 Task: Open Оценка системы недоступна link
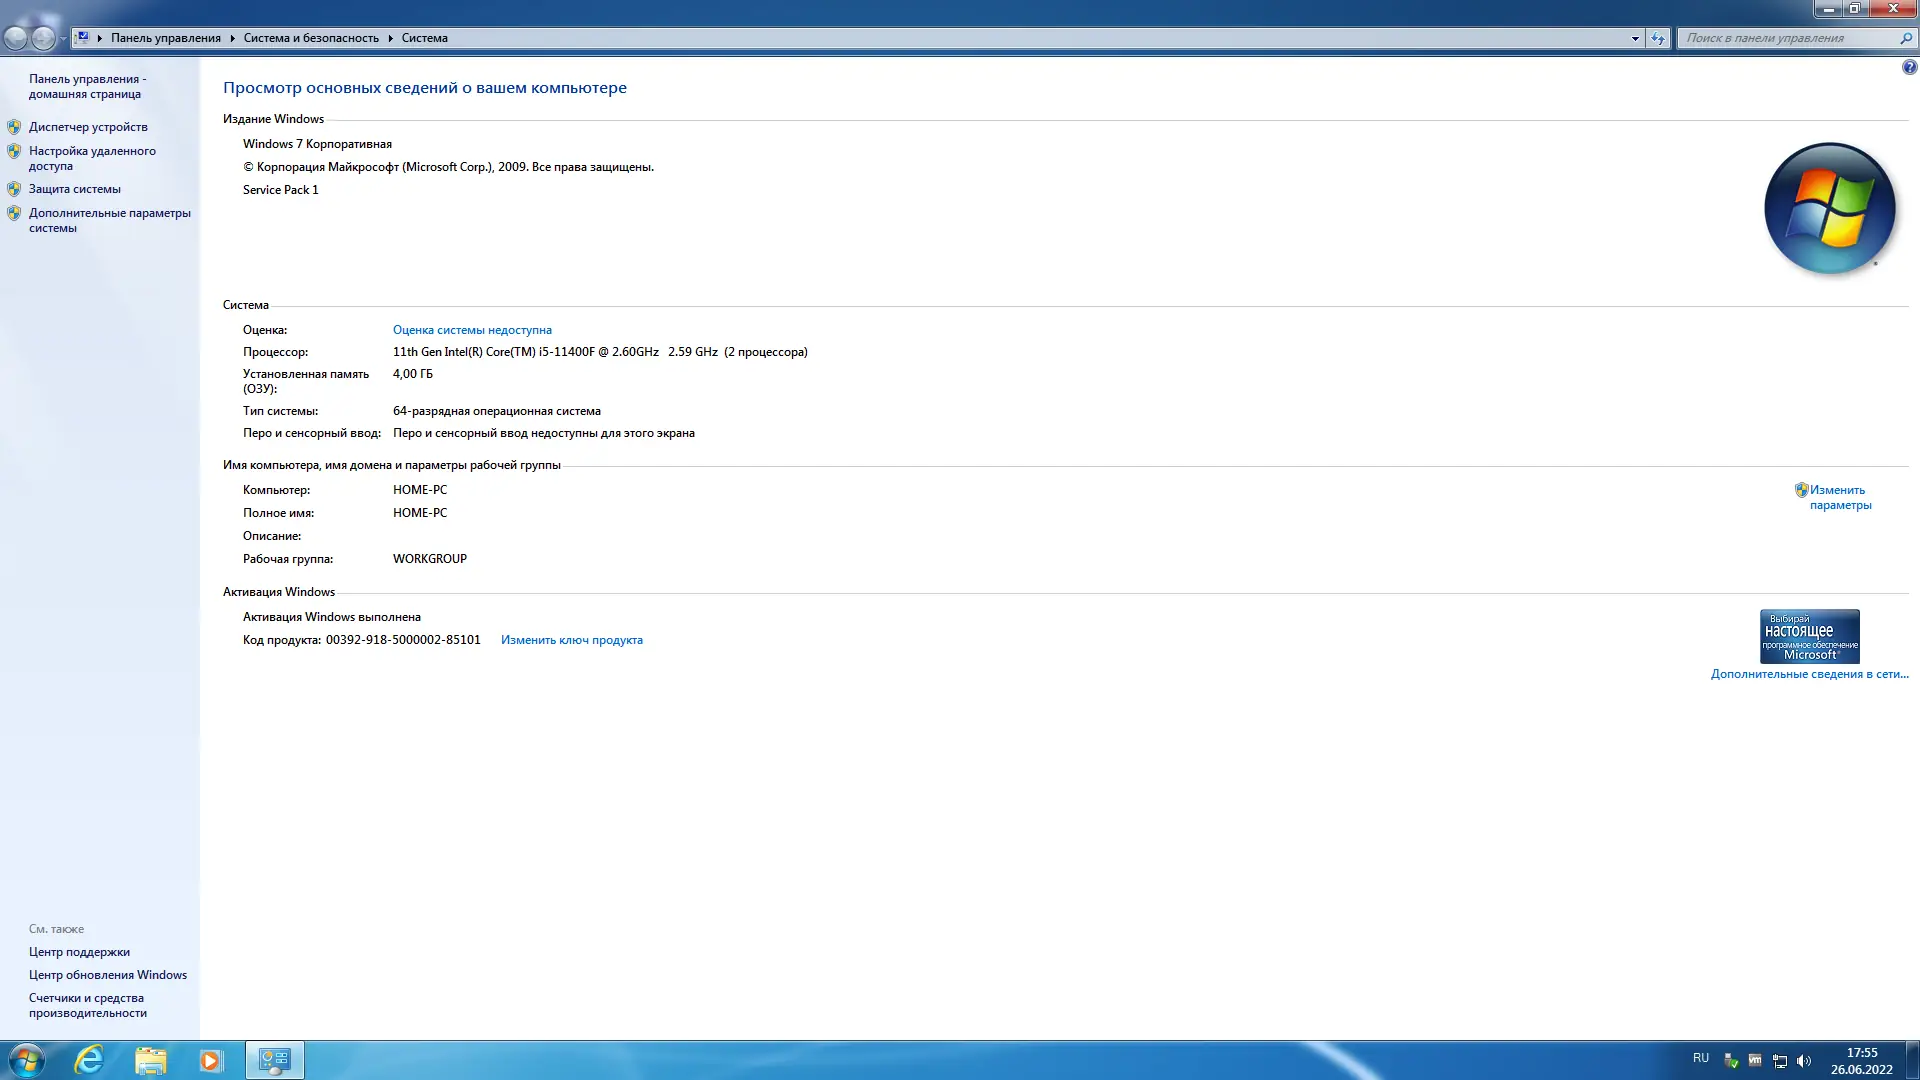click(472, 330)
